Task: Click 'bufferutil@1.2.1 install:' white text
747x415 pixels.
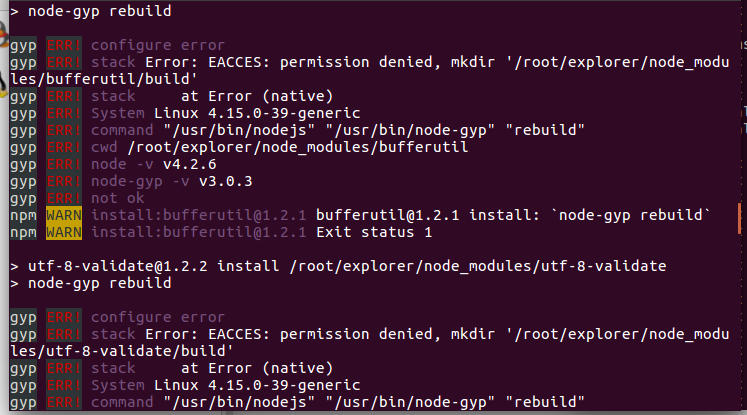Action: [428, 215]
